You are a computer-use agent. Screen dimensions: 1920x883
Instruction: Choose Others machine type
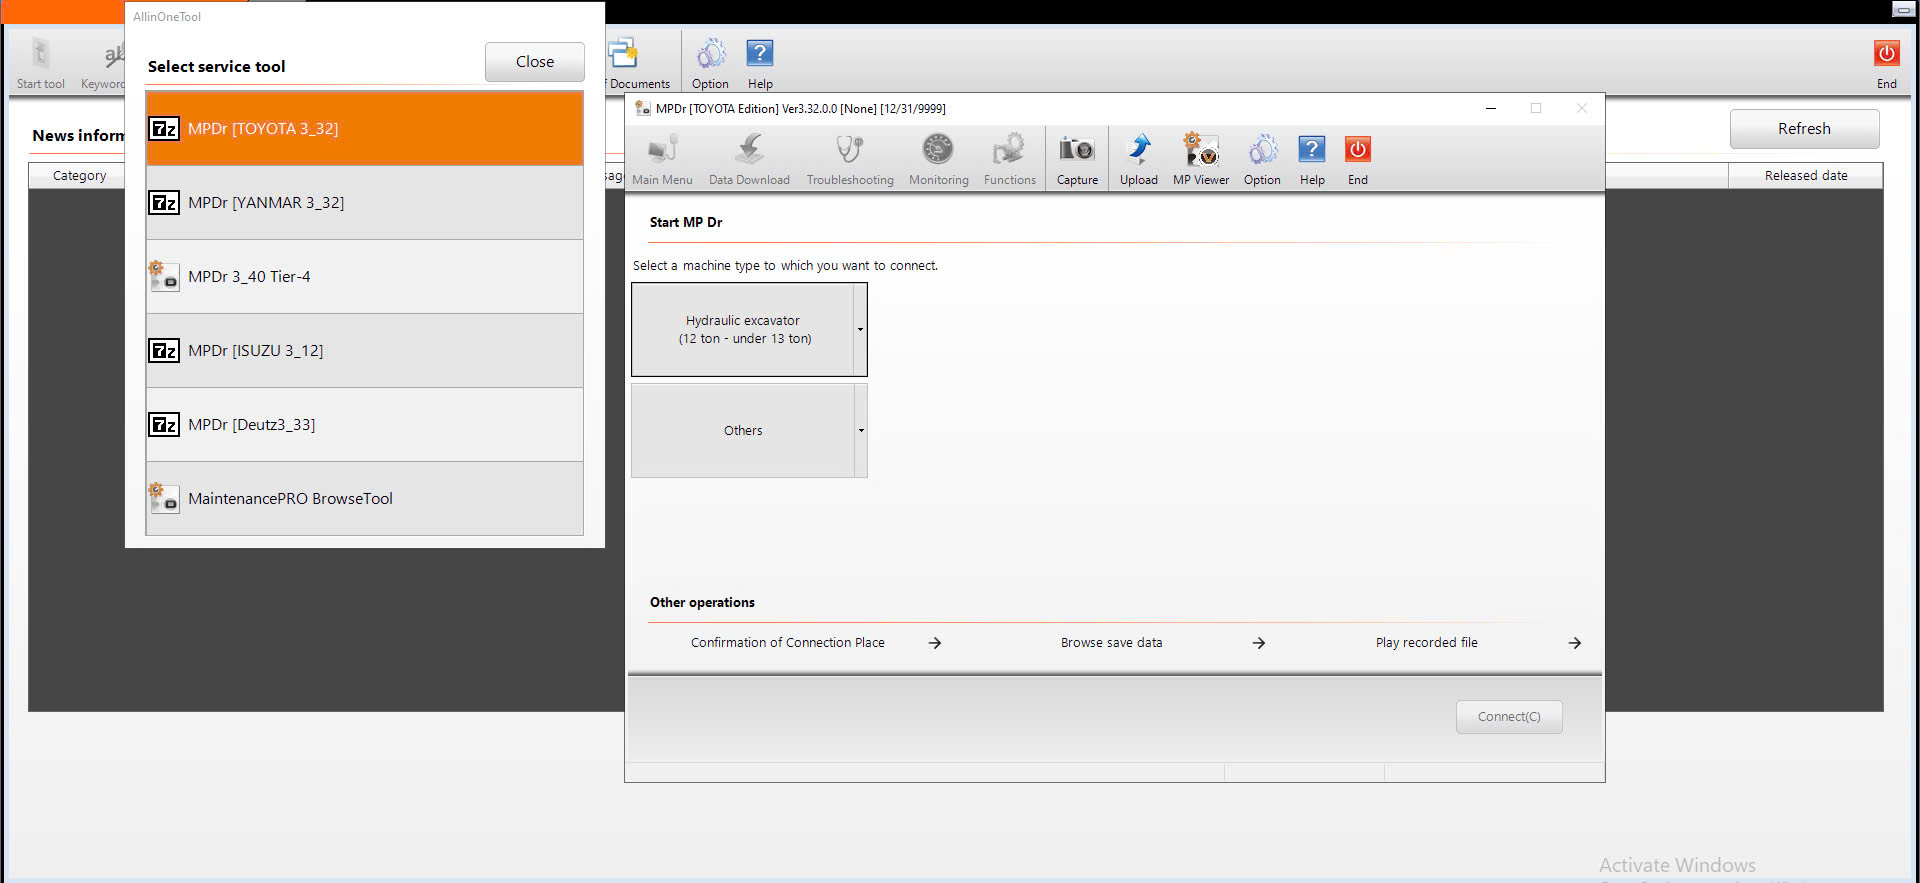742,431
